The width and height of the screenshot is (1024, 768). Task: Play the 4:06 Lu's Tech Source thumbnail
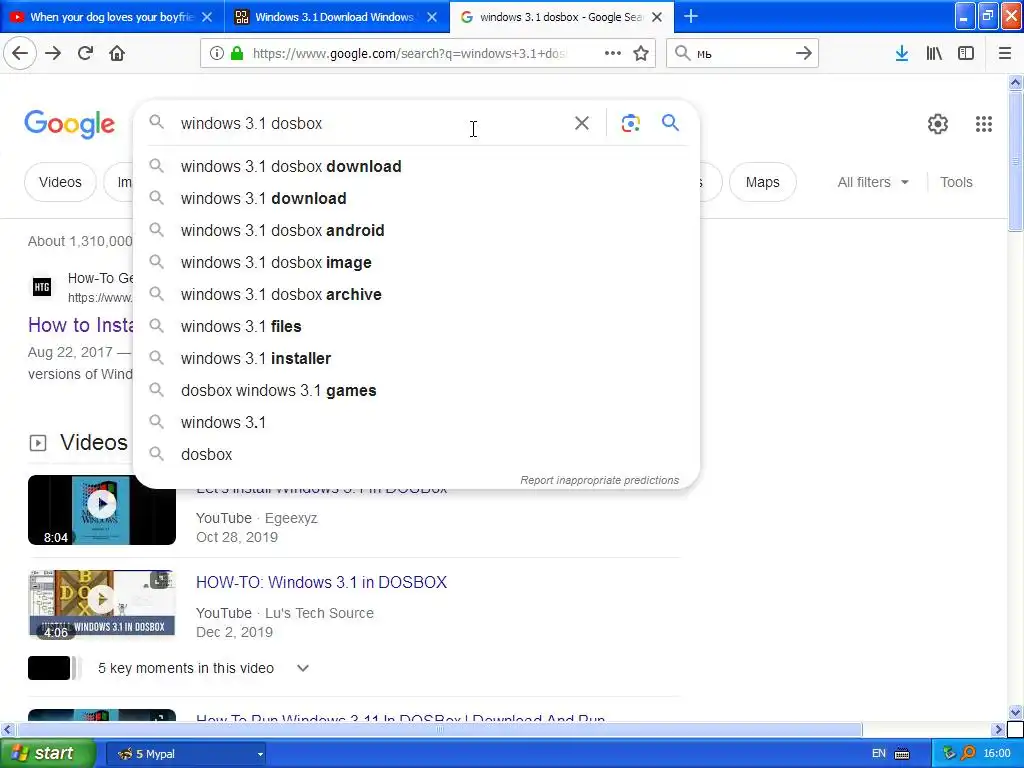pos(102,604)
